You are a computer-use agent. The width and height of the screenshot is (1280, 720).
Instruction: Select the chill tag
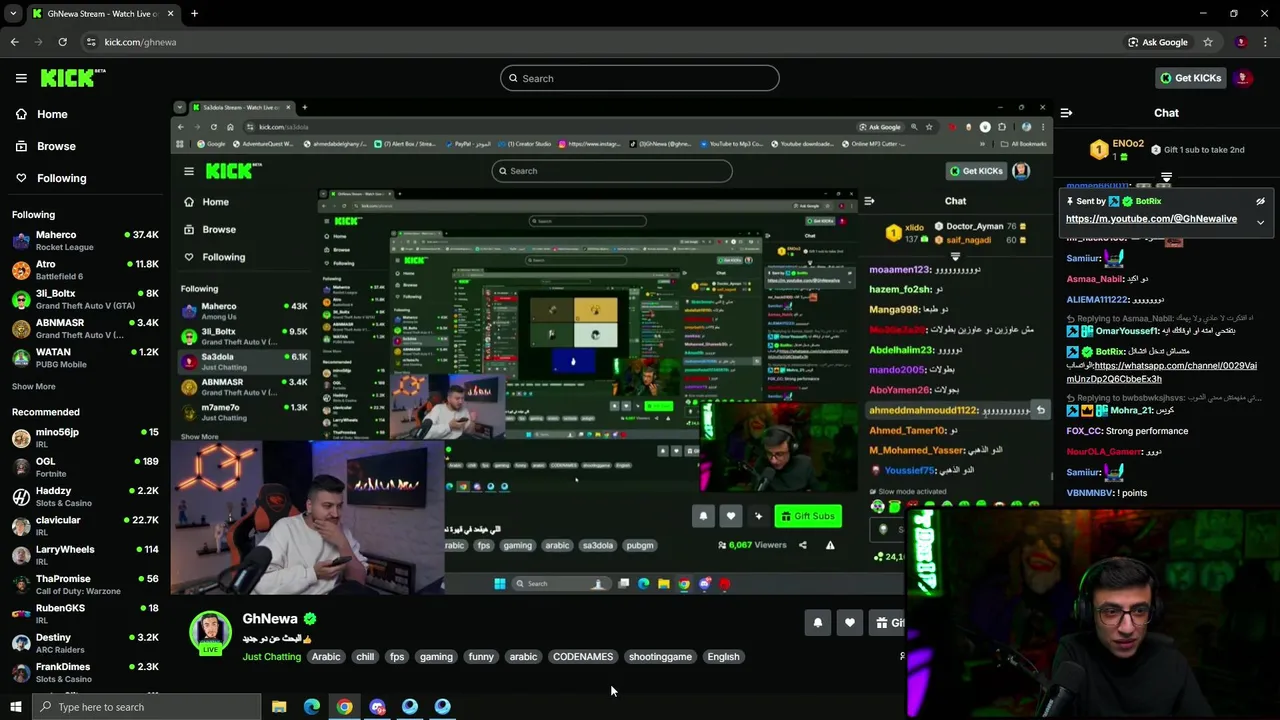coord(365,657)
